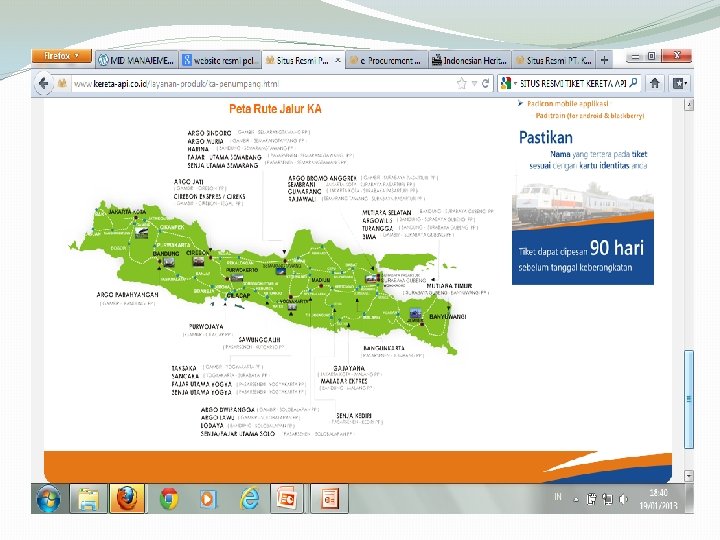720x540 pixels.
Task: Open Windows Explorer from the taskbar
Action: (88, 499)
